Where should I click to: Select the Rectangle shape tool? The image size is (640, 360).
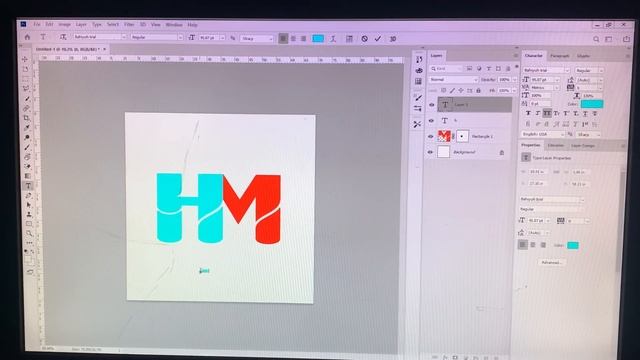point(29,224)
